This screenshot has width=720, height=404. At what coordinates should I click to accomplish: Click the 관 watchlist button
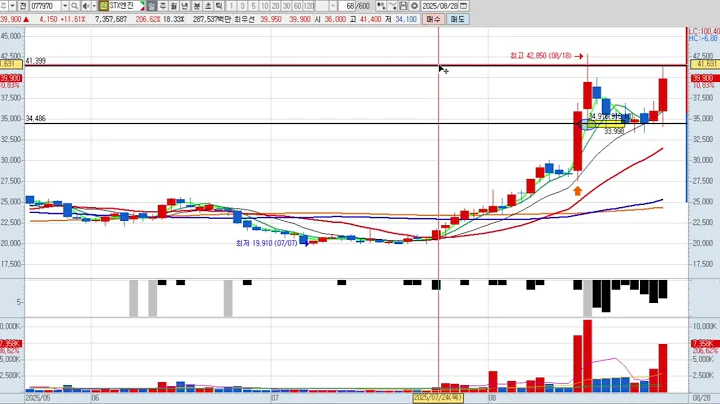click(x=22, y=6)
